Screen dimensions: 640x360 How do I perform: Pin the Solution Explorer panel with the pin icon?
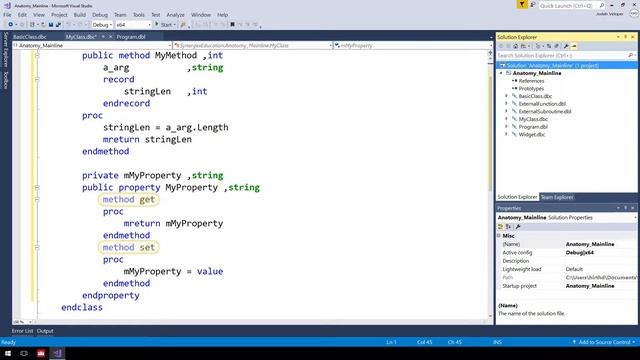click(625, 37)
